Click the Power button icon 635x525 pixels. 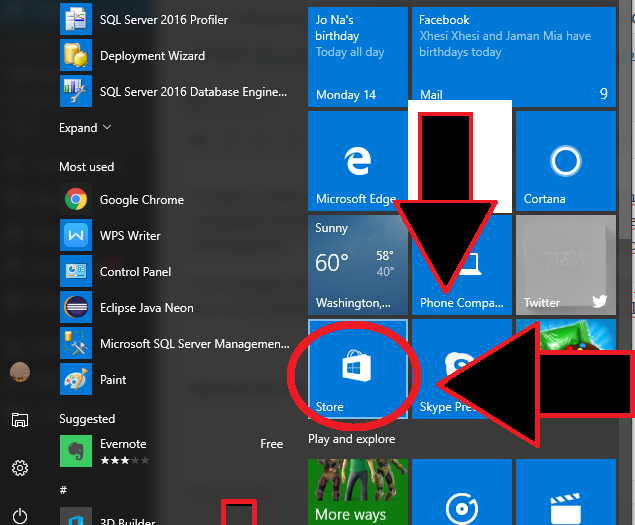coord(20,516)
